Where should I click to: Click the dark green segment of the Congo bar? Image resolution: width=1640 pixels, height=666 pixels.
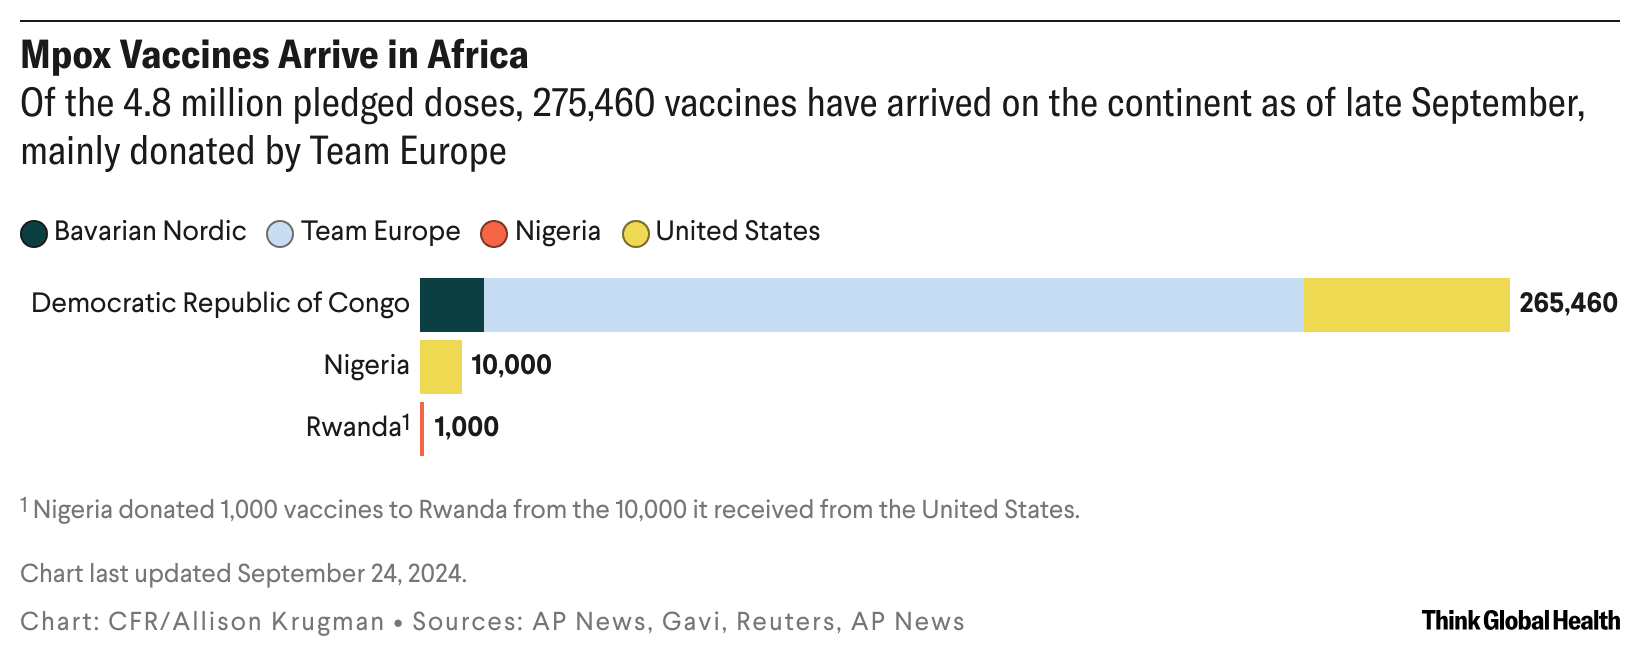(x=452, y=305)
